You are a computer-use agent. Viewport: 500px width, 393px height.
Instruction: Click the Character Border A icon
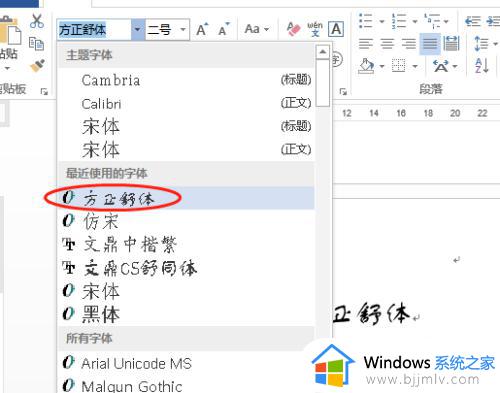(336, 29)
